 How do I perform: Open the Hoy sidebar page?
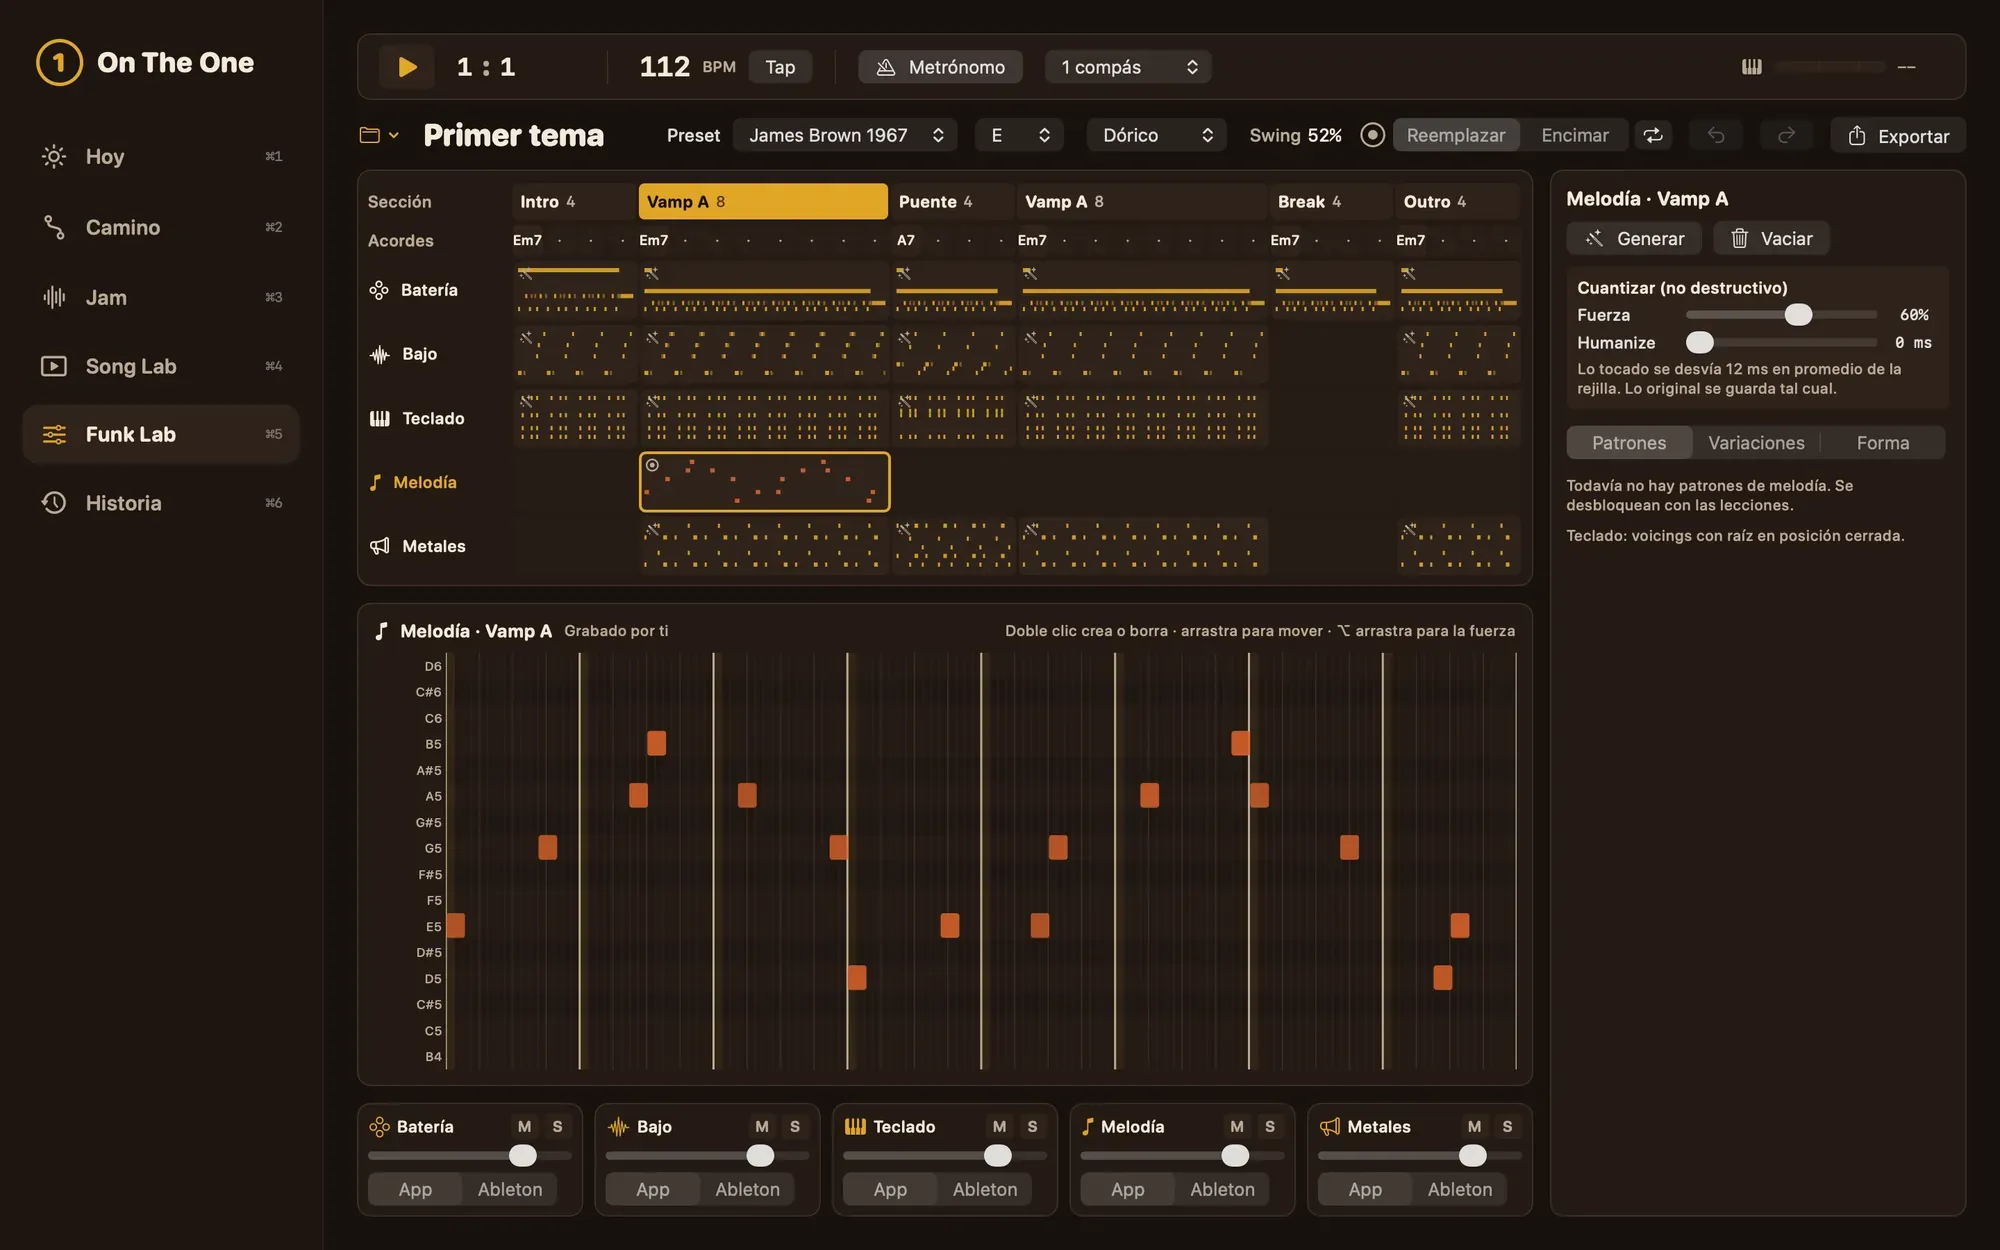coord(161,156)
